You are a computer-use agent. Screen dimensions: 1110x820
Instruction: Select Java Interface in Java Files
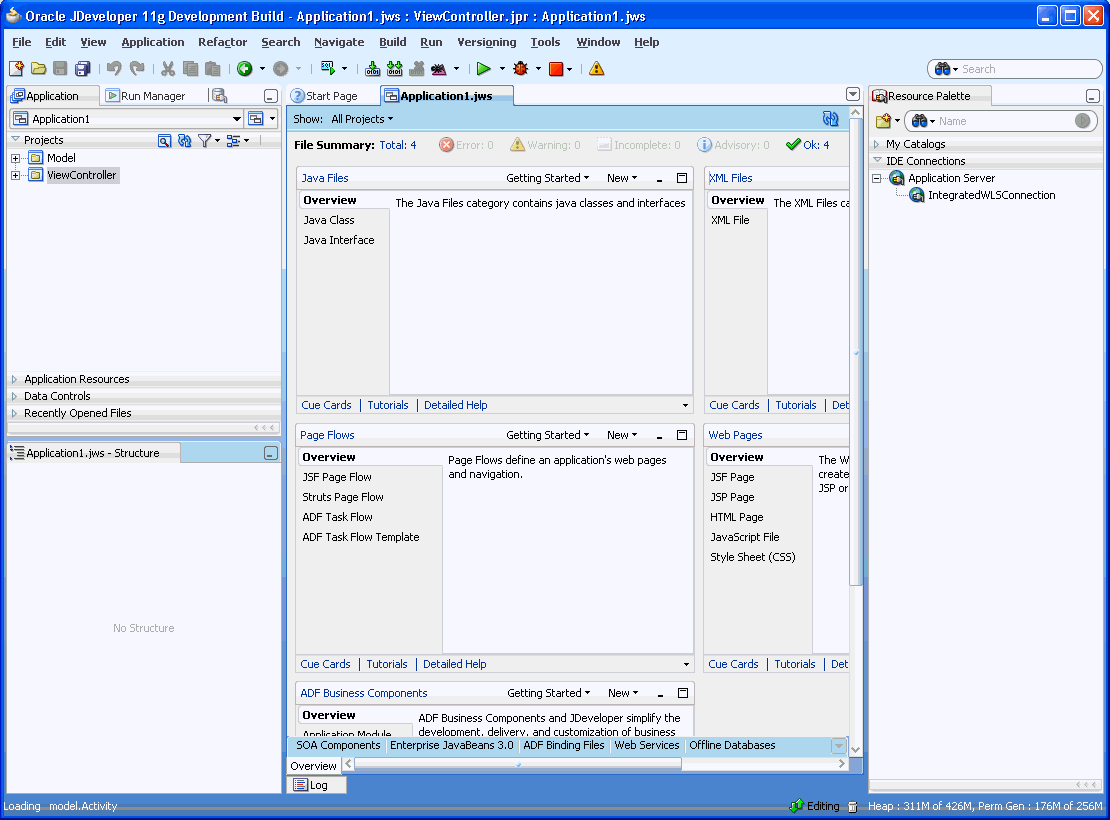point(339,240)
